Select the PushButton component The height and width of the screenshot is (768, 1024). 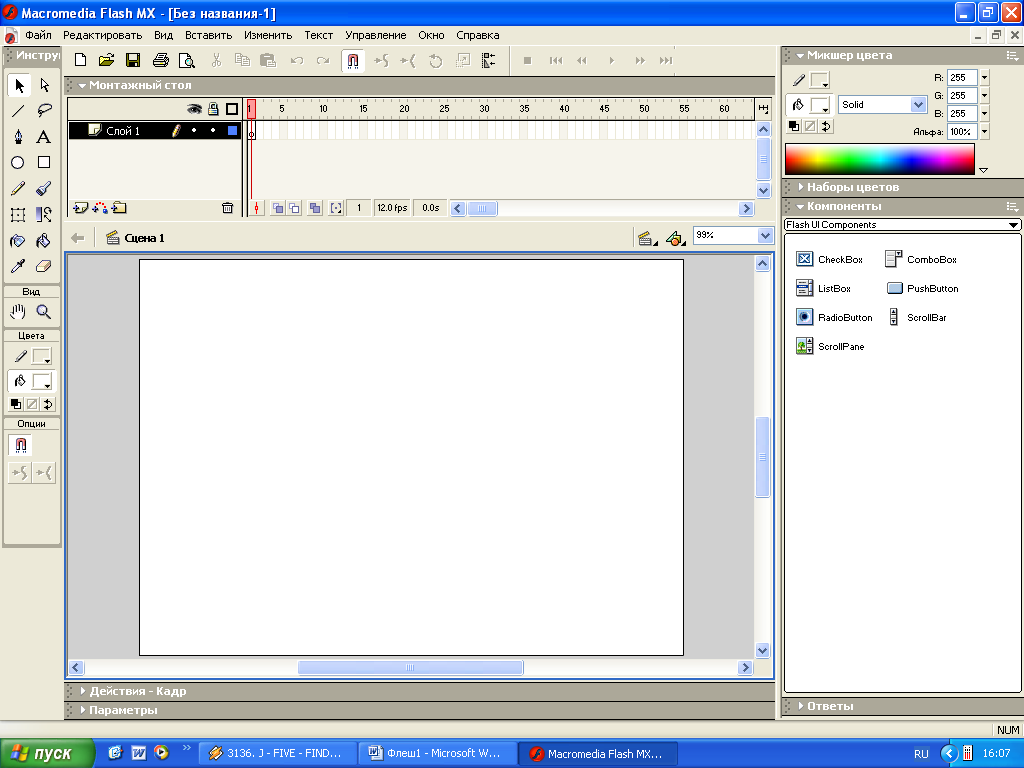click(x=923, y=289)
